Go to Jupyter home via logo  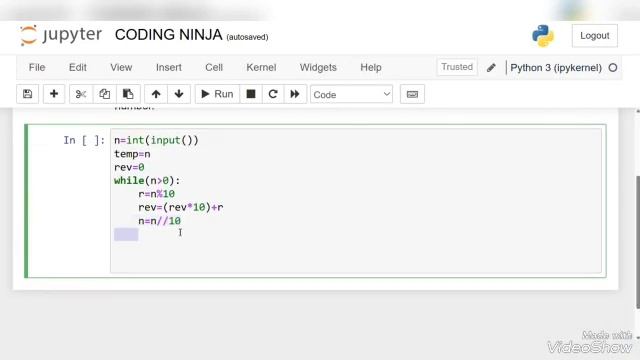61,35
